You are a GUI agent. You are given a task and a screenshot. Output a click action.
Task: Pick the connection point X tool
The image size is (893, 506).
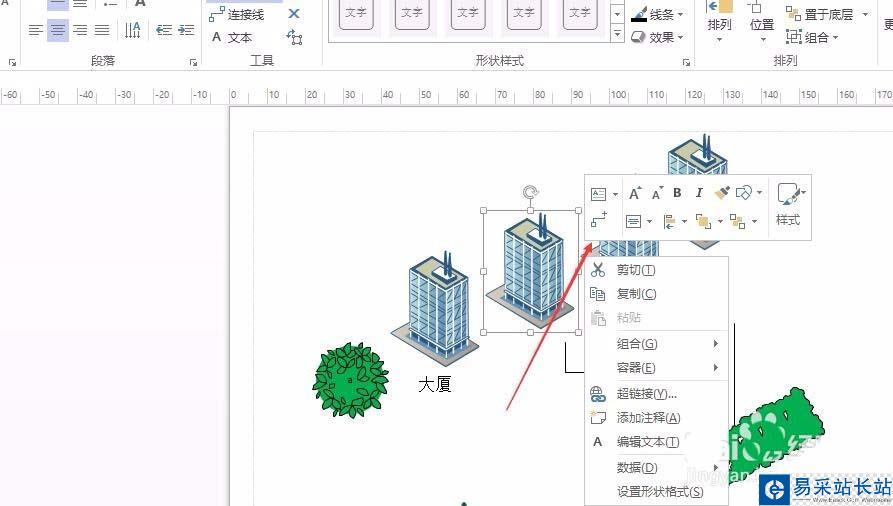pos(294,14)
